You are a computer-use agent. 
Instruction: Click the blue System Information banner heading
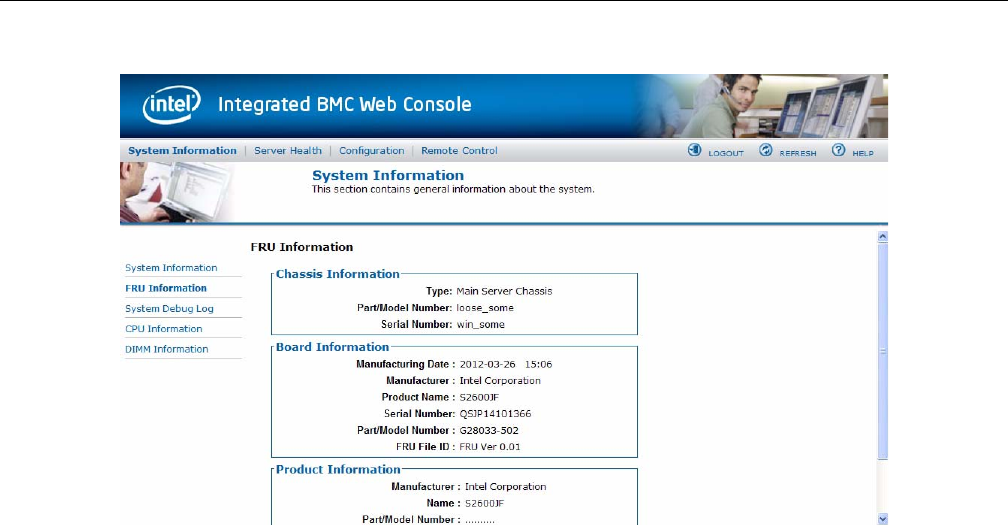[388, 175]
